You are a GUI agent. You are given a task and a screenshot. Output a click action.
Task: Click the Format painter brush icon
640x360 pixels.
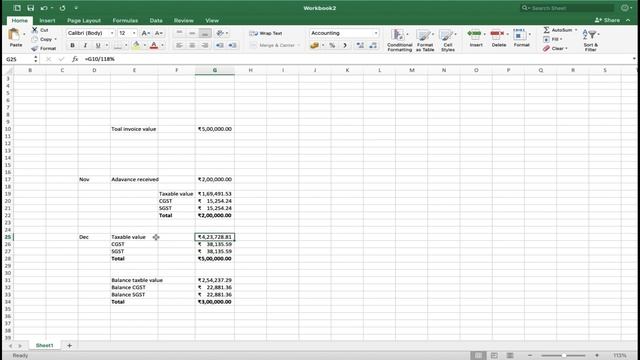coord(35,49)
